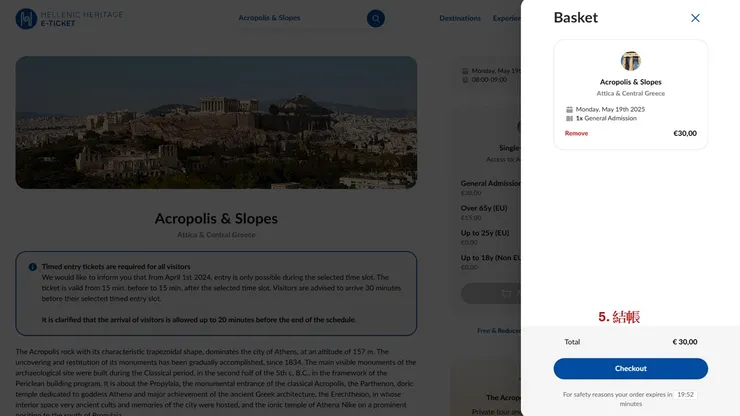Close the Basket panel

(695, 18)
